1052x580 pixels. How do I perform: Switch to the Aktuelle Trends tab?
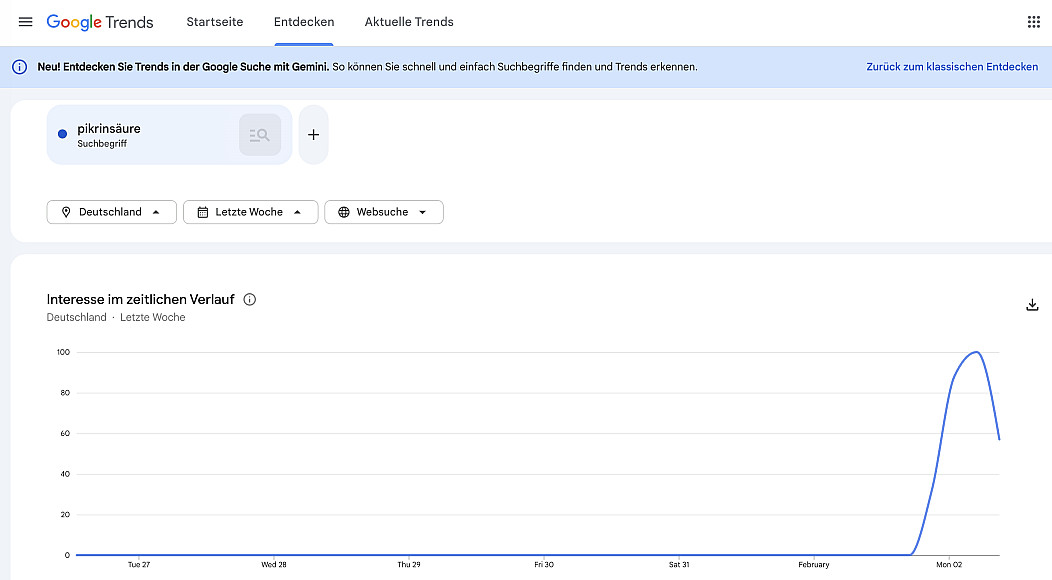click(409, 22)
